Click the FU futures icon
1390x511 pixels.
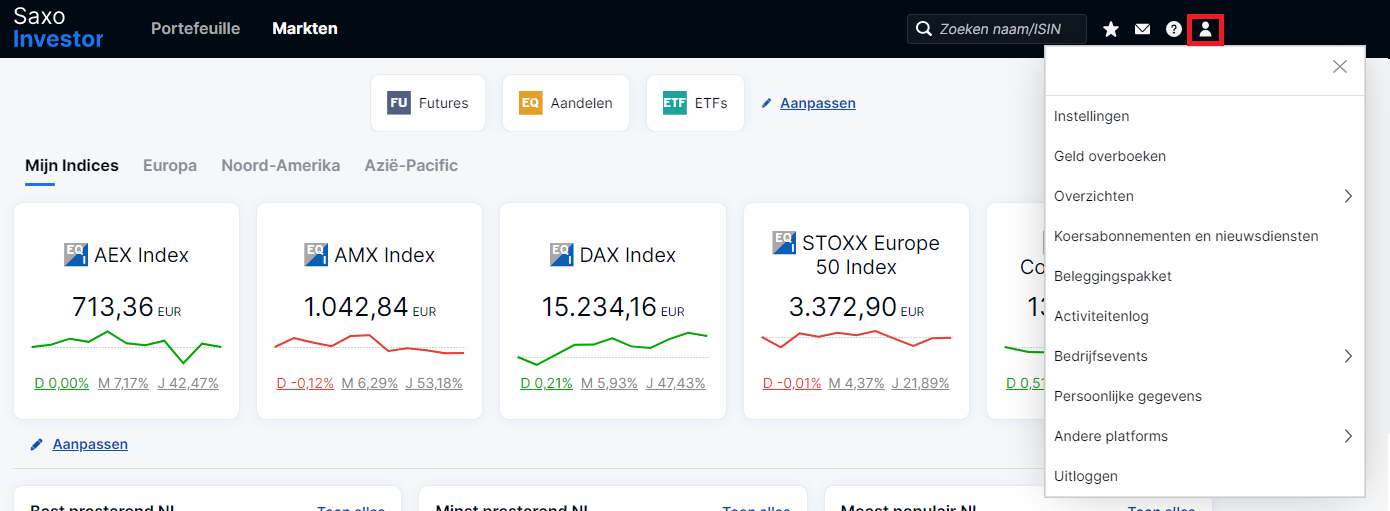click(x=399, y=103)
